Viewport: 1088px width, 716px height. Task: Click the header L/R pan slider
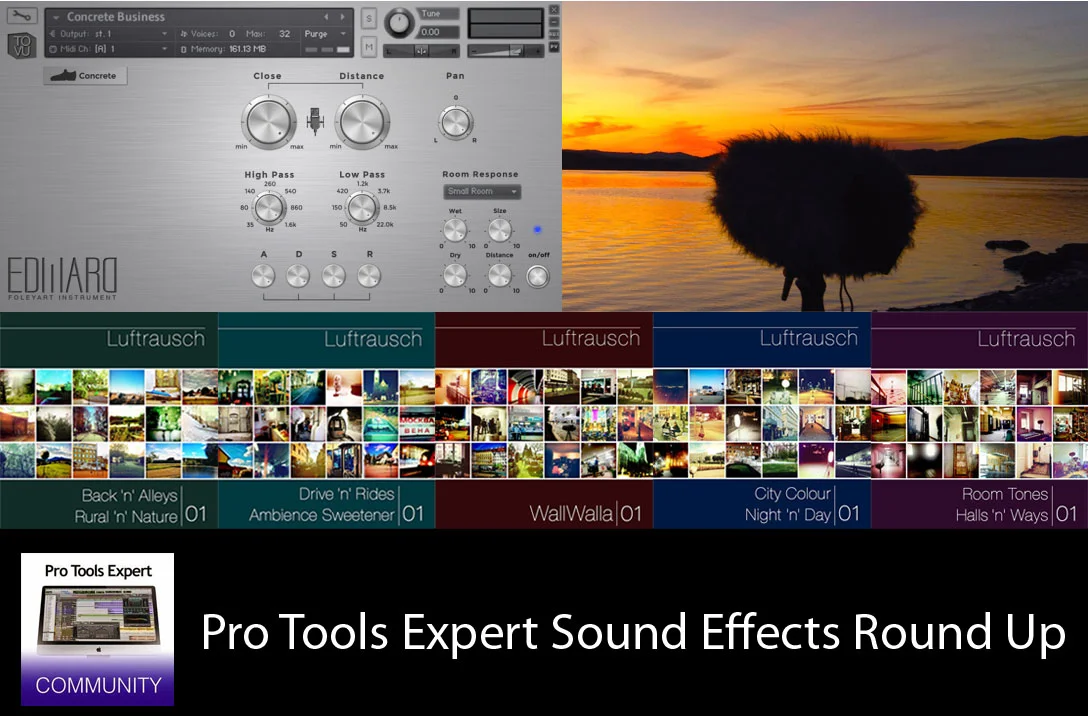click(x=422, y=51)
